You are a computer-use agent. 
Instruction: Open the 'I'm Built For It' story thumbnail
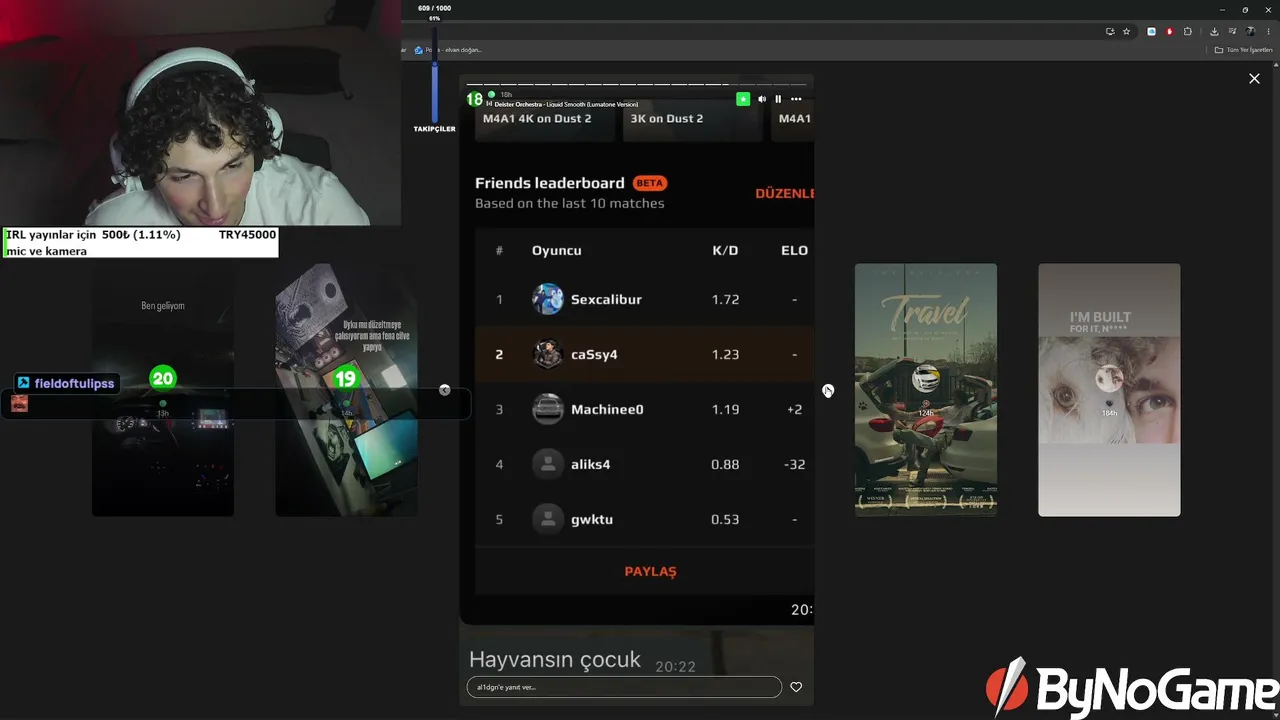(1109, 390)
